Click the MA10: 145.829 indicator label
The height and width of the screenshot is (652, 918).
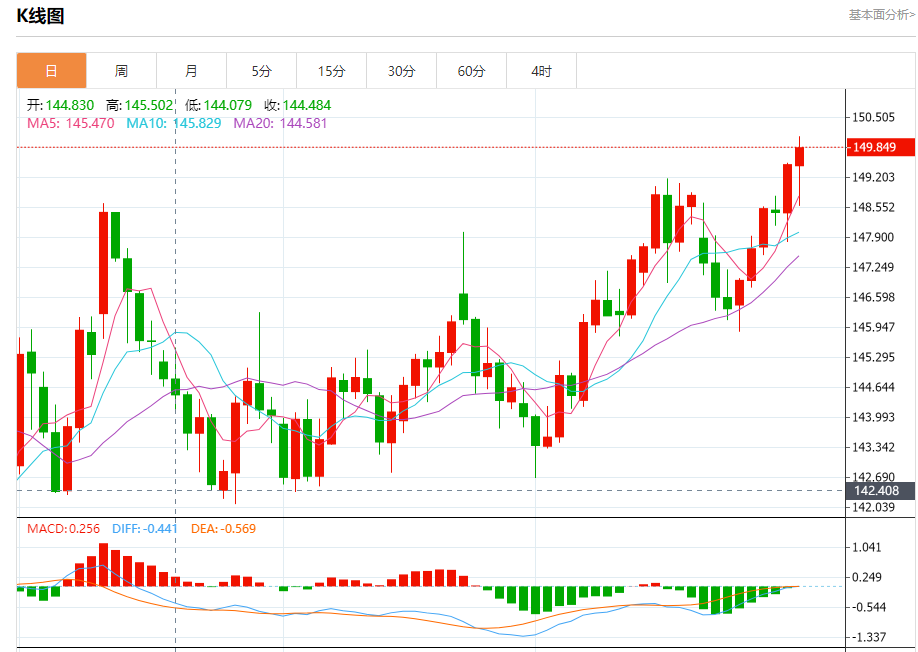click(x=174, y=123)
